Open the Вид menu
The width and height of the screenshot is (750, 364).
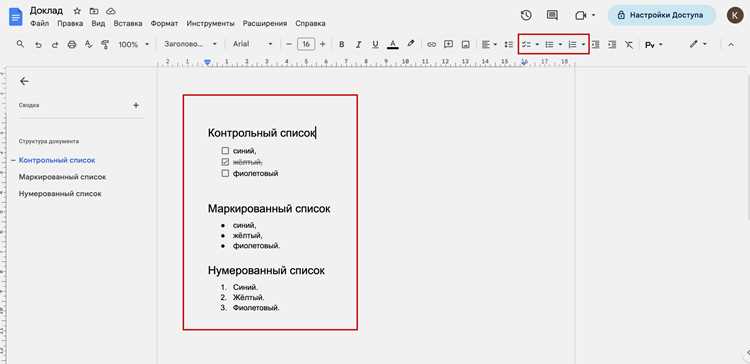(x=98, y=23)
